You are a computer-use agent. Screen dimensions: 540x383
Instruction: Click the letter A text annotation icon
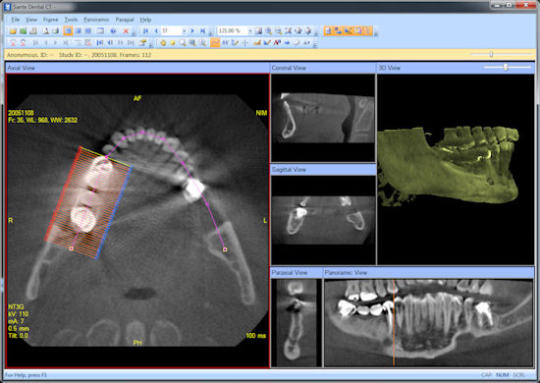(x=45, y=31)
